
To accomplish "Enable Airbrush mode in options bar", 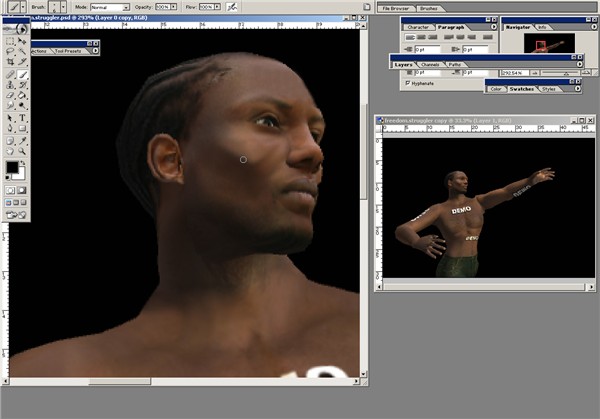I will pos(232,7).
